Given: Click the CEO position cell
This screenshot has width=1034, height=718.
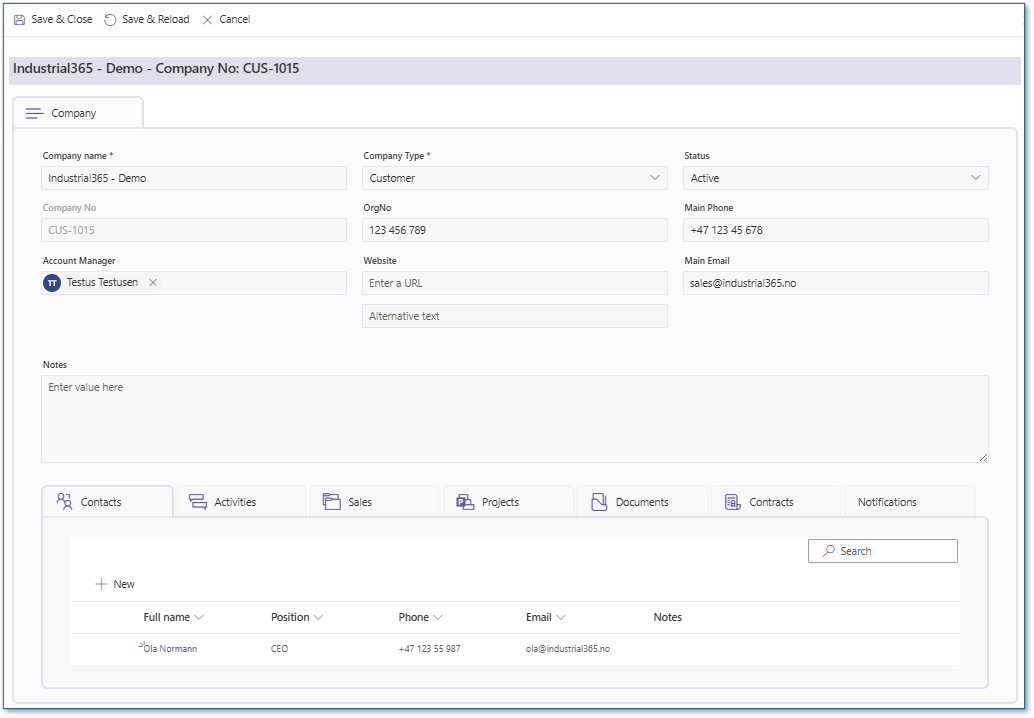Looking at the screenshot, I should pos(280,649).
